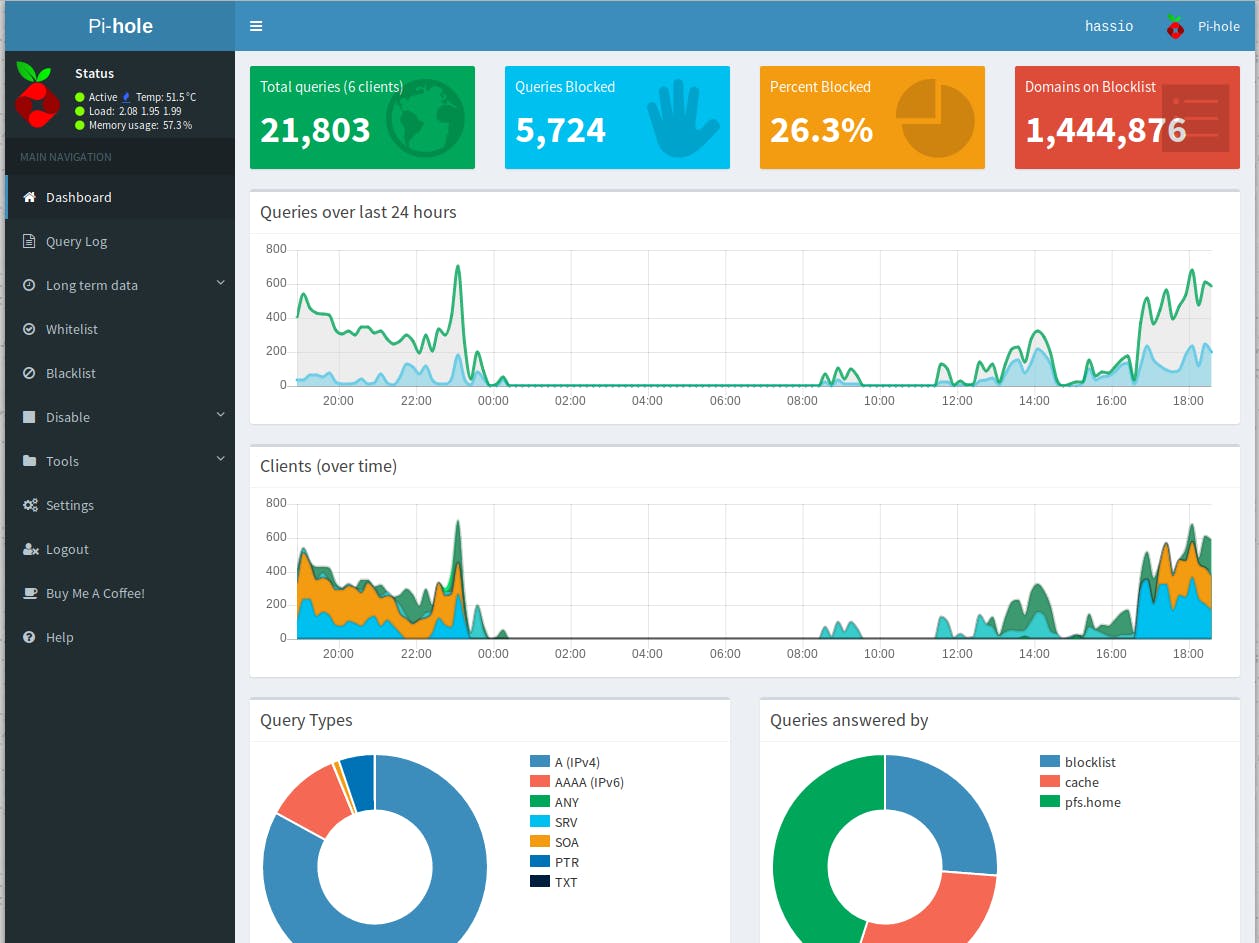The height and width of the screenshot is (943, 1259).
Task: Toggle the ANY legend color swatch
Action: [540, 802]
